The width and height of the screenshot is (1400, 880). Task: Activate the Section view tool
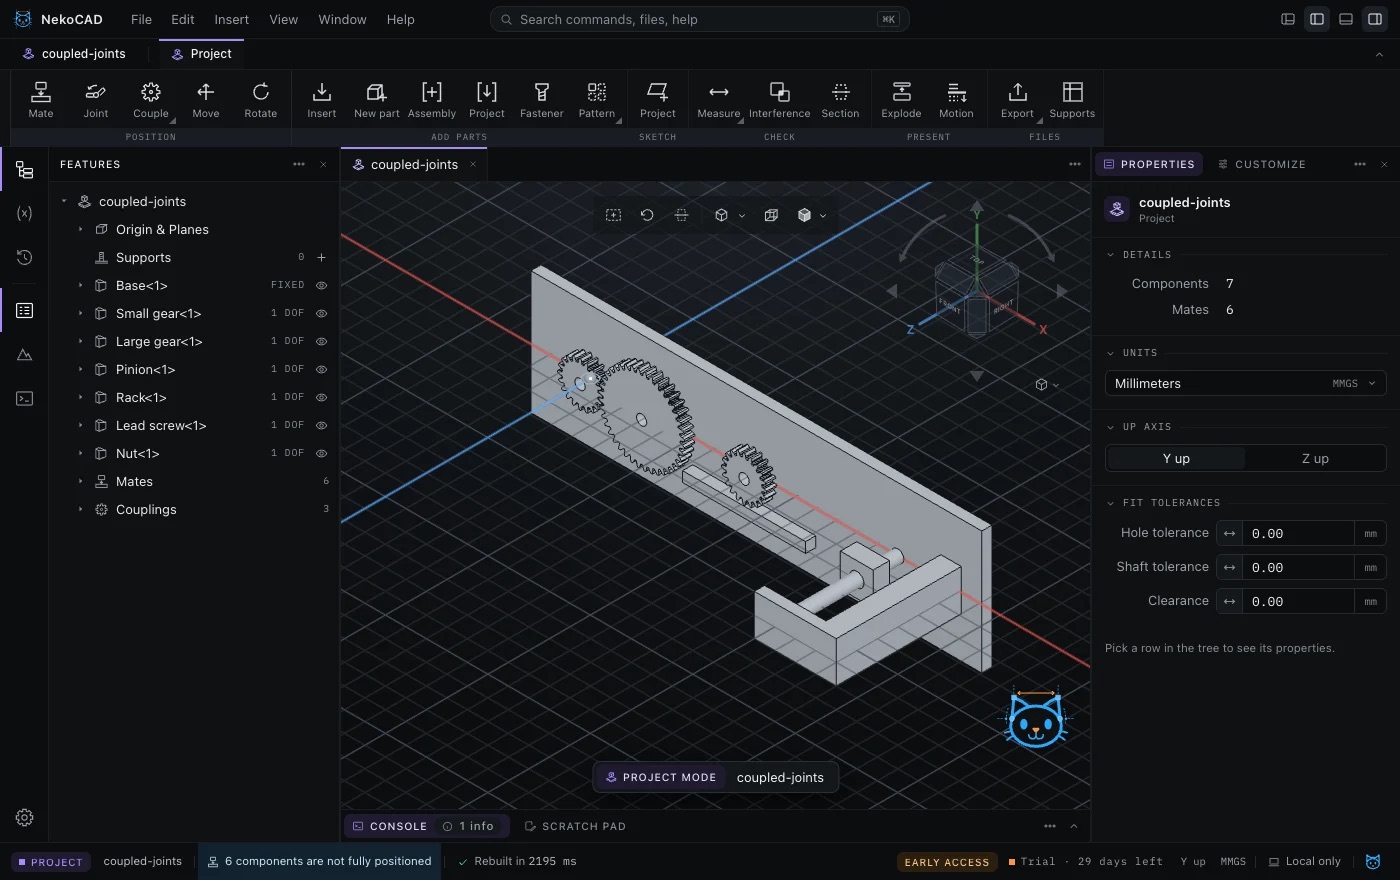[841, 100]
